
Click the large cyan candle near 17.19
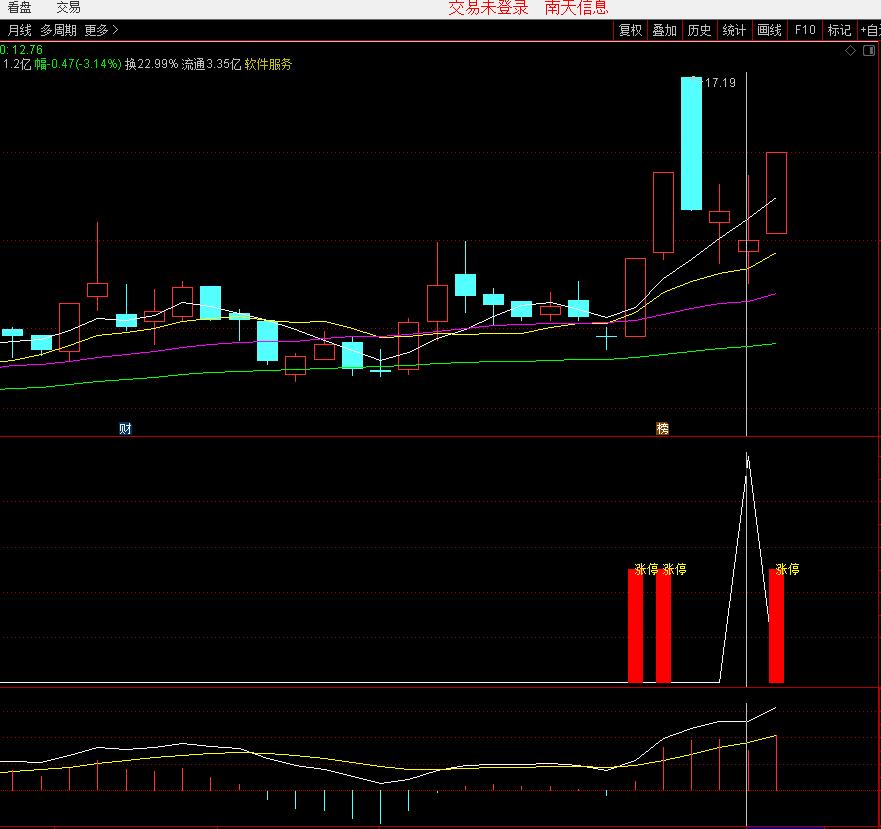pyautogui.click(x=691, y=143)
